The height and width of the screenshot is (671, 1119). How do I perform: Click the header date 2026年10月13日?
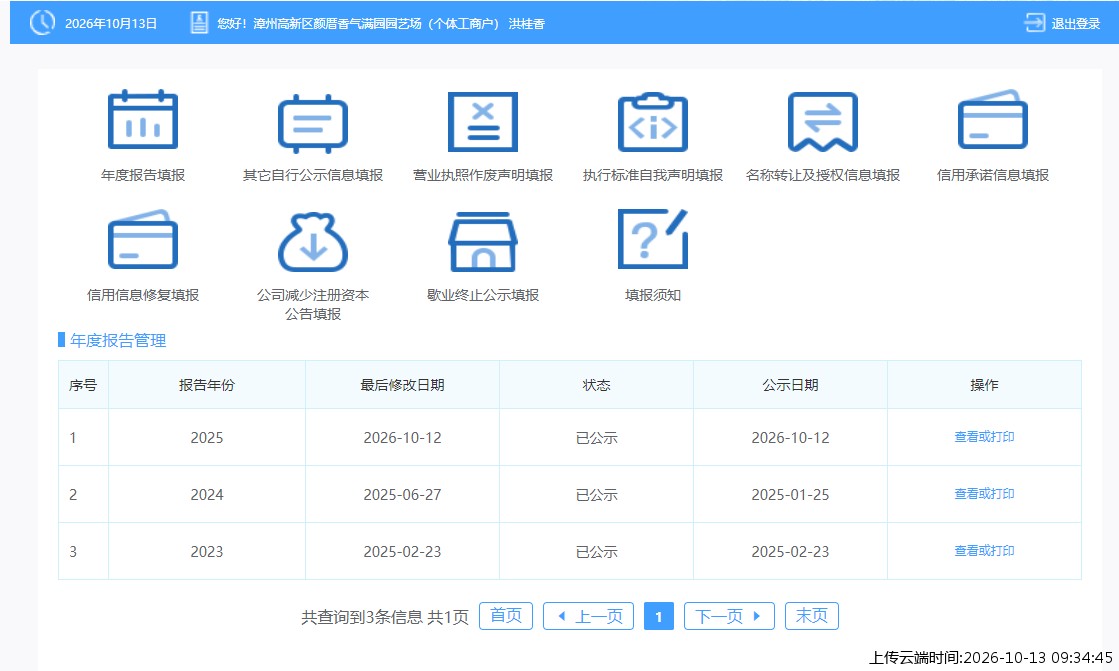pos(111,24)
